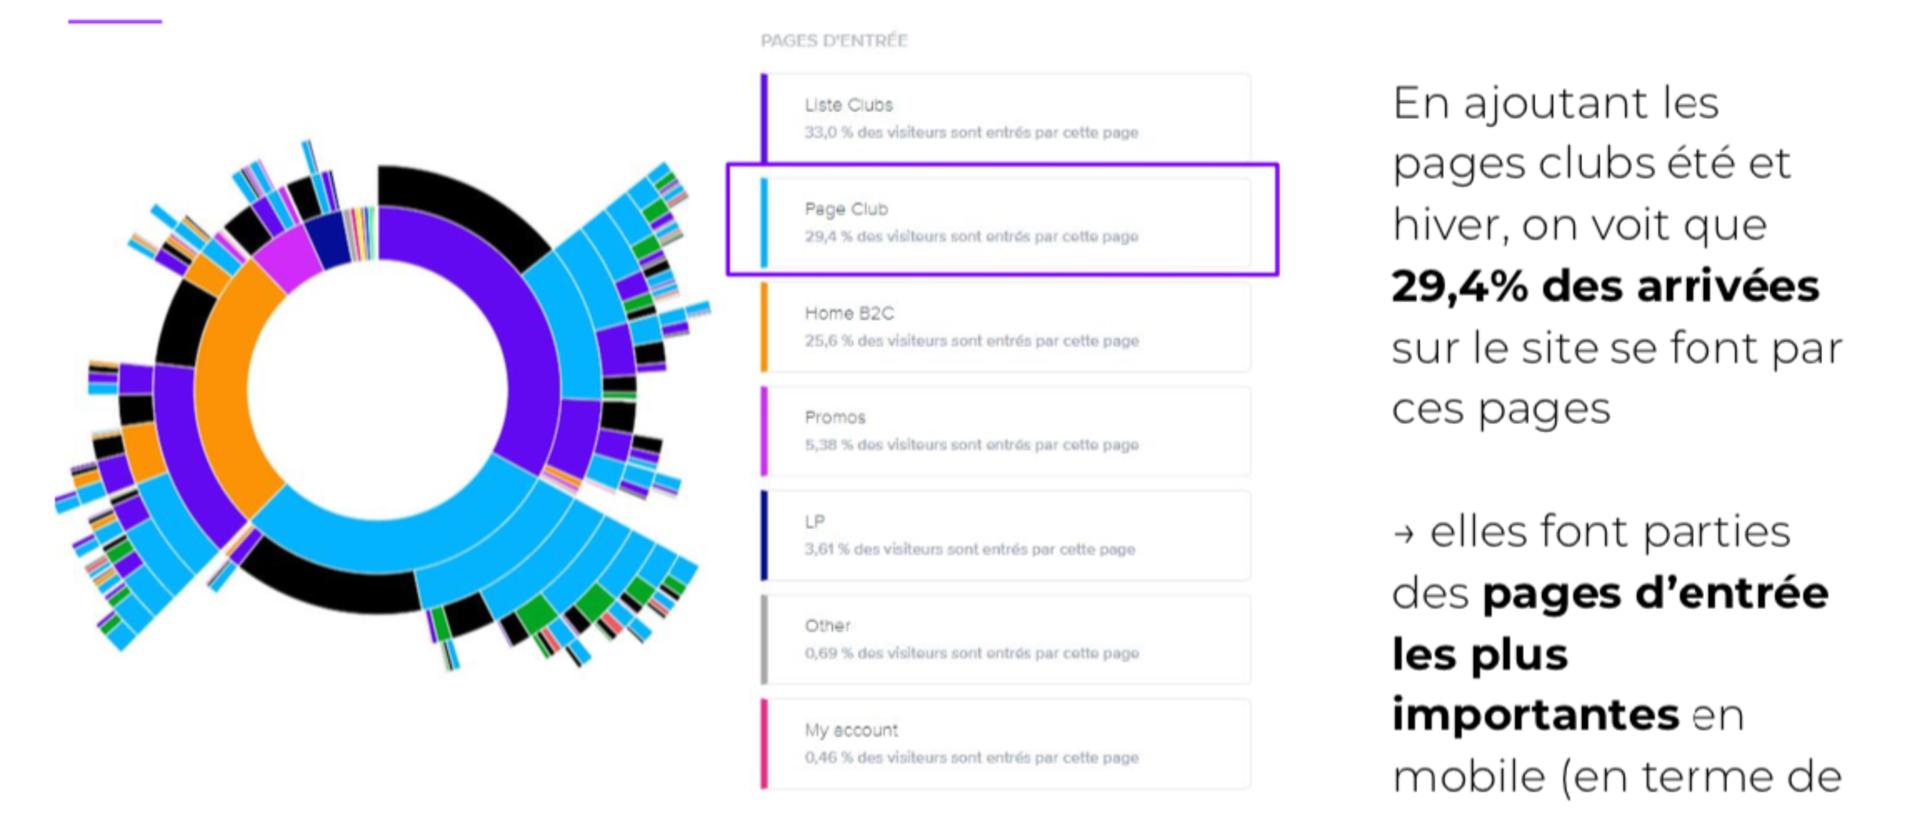Click the violet color bar beside Liste Clubs
This screenshot has width=1920, height=817.
[764, 118]
